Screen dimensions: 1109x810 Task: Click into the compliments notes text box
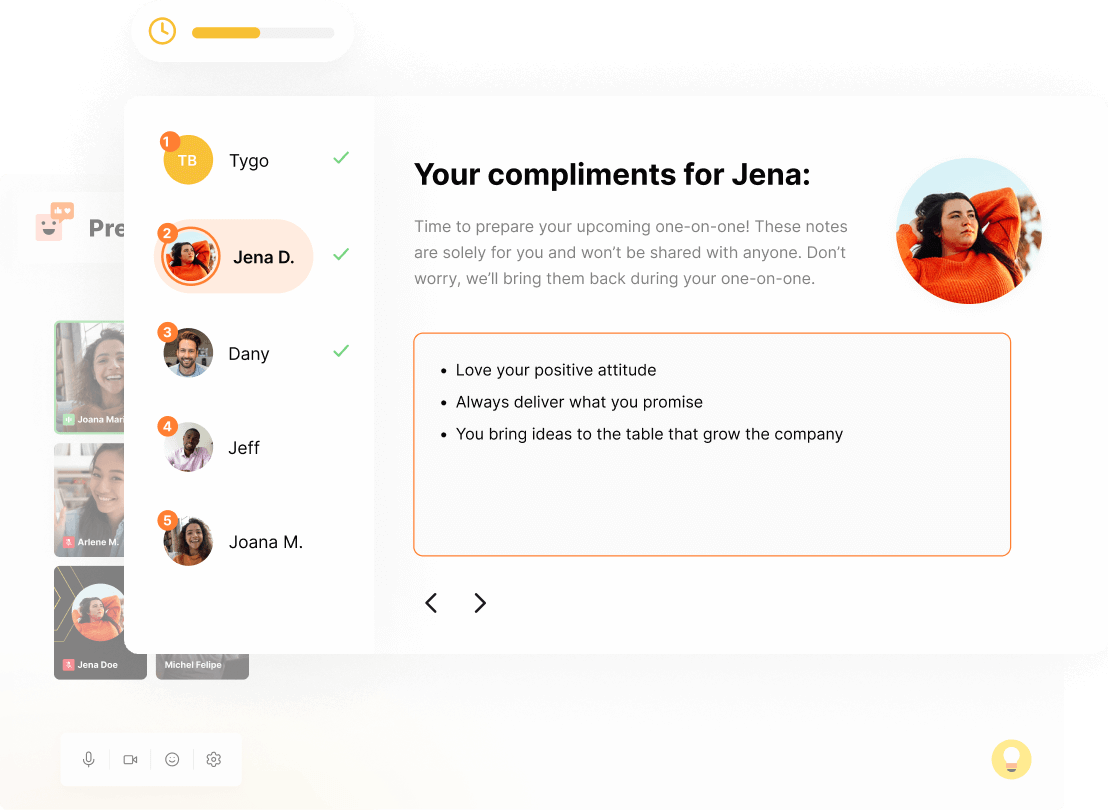pyautogui.click(x=712, y=444)
